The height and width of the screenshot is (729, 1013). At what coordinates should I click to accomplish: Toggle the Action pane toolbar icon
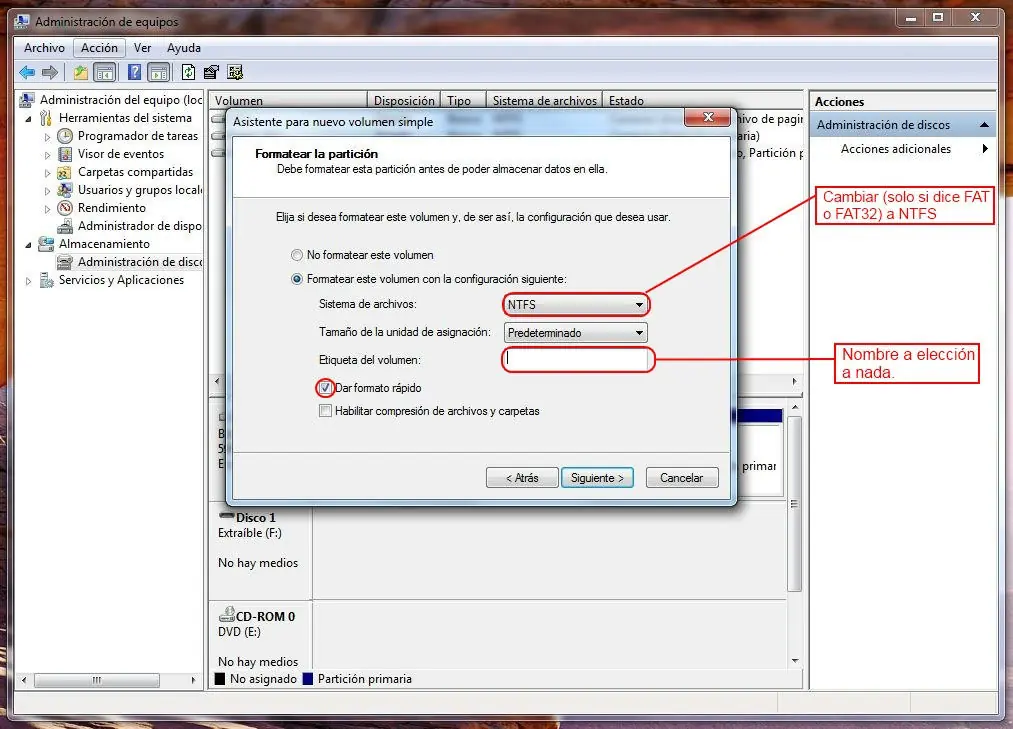(x=158, y=72)
